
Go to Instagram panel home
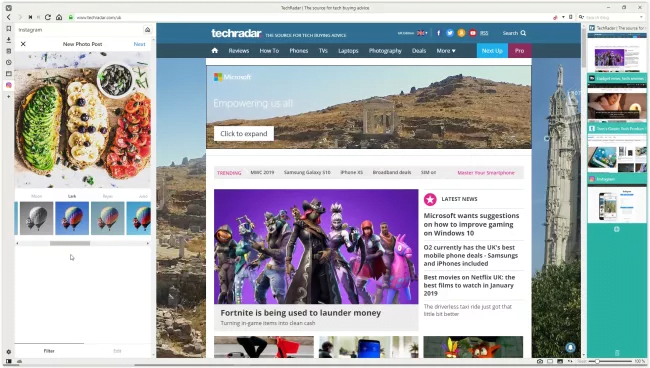[x=148, y=30]
